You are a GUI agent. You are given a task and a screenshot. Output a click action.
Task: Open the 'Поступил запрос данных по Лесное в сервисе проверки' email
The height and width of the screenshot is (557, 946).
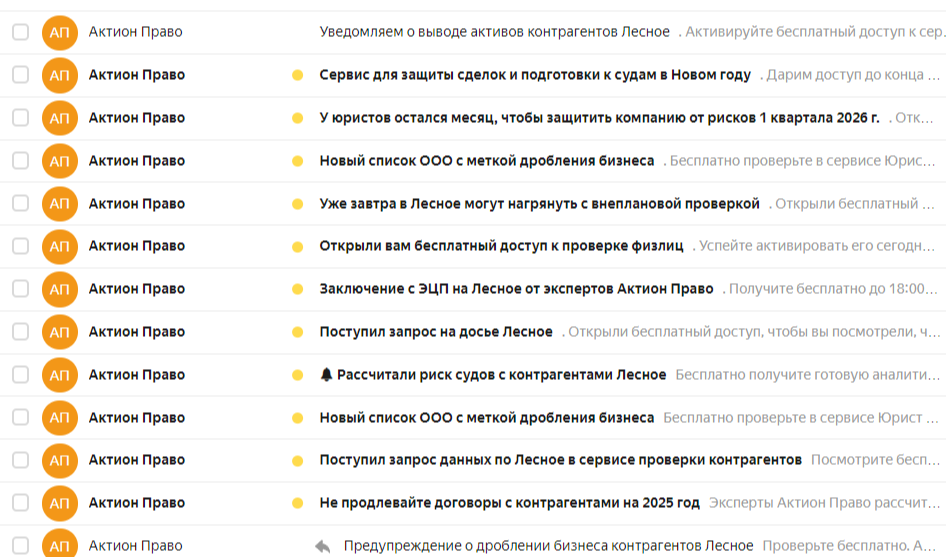[x=560, y=460]
